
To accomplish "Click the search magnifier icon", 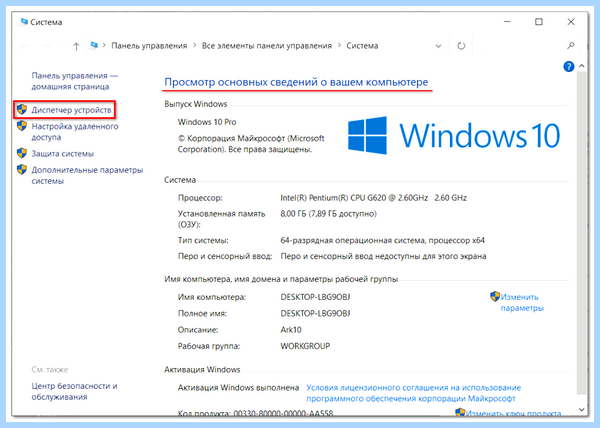I will click(x=571, y=46).
